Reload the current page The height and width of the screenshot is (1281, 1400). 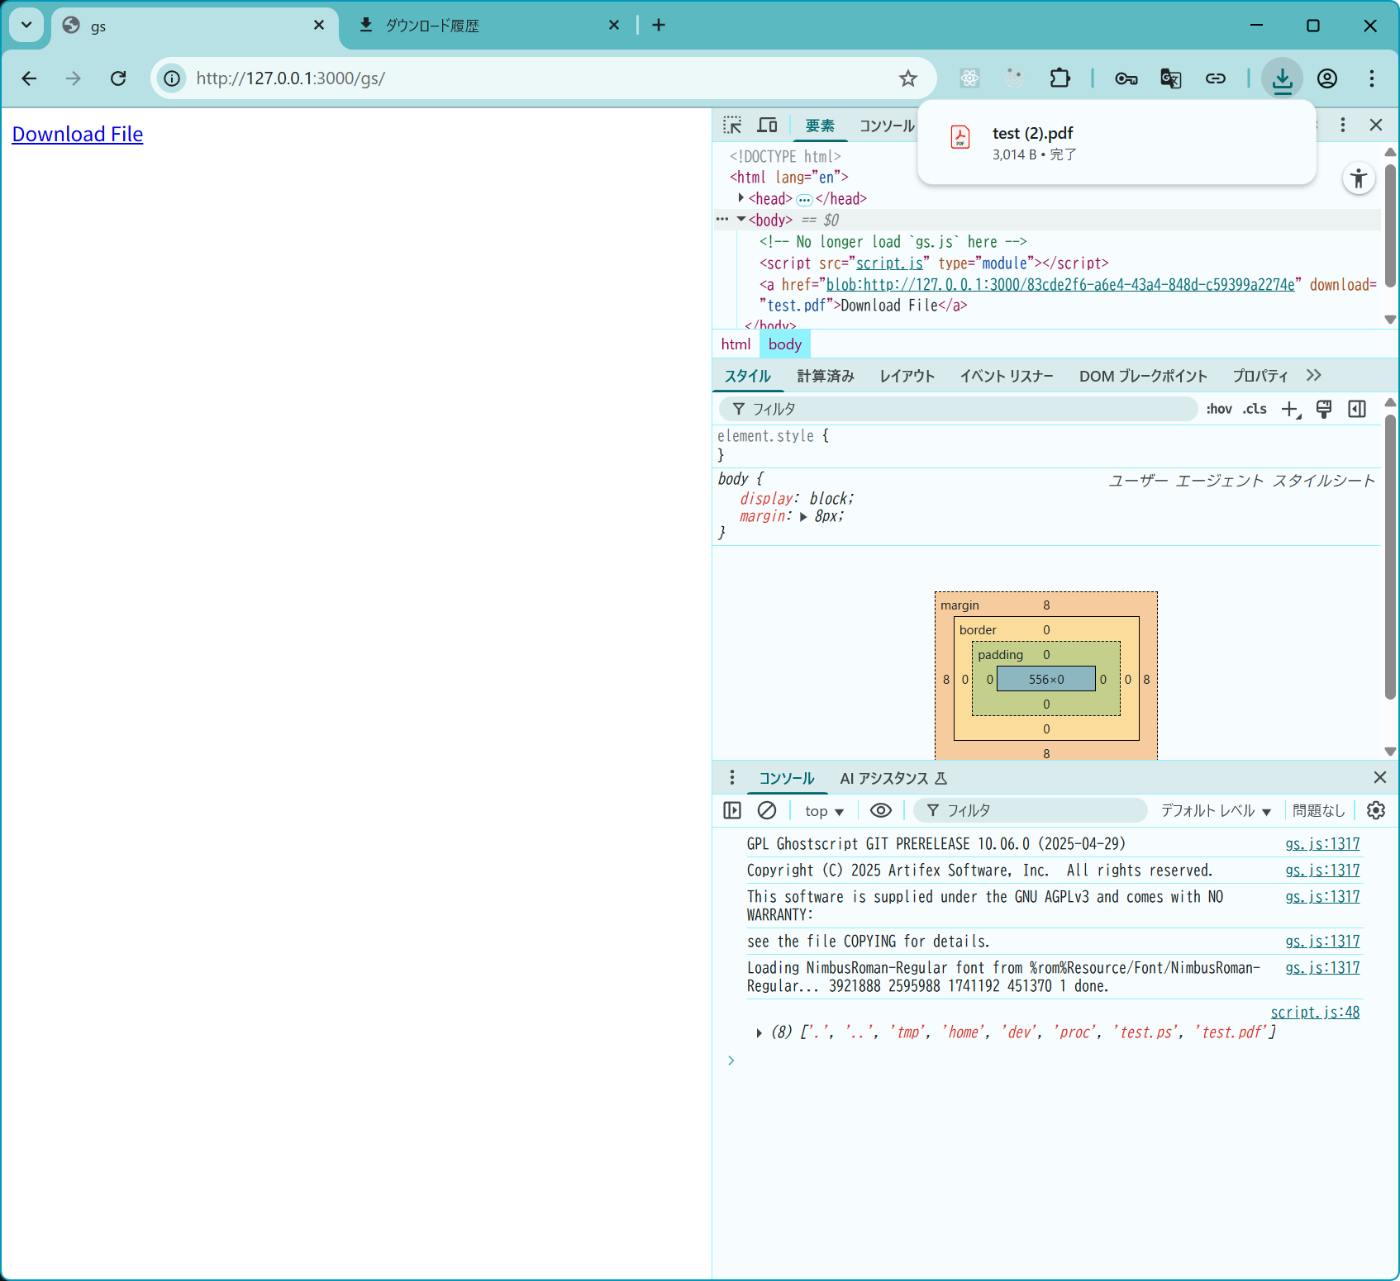(x=118, y=78)
